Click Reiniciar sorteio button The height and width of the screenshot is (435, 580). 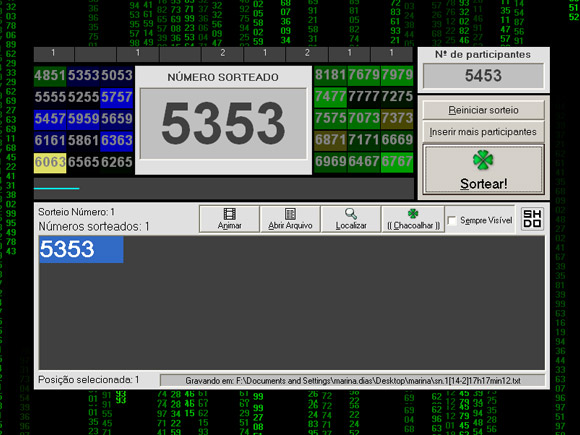point(483,110)
